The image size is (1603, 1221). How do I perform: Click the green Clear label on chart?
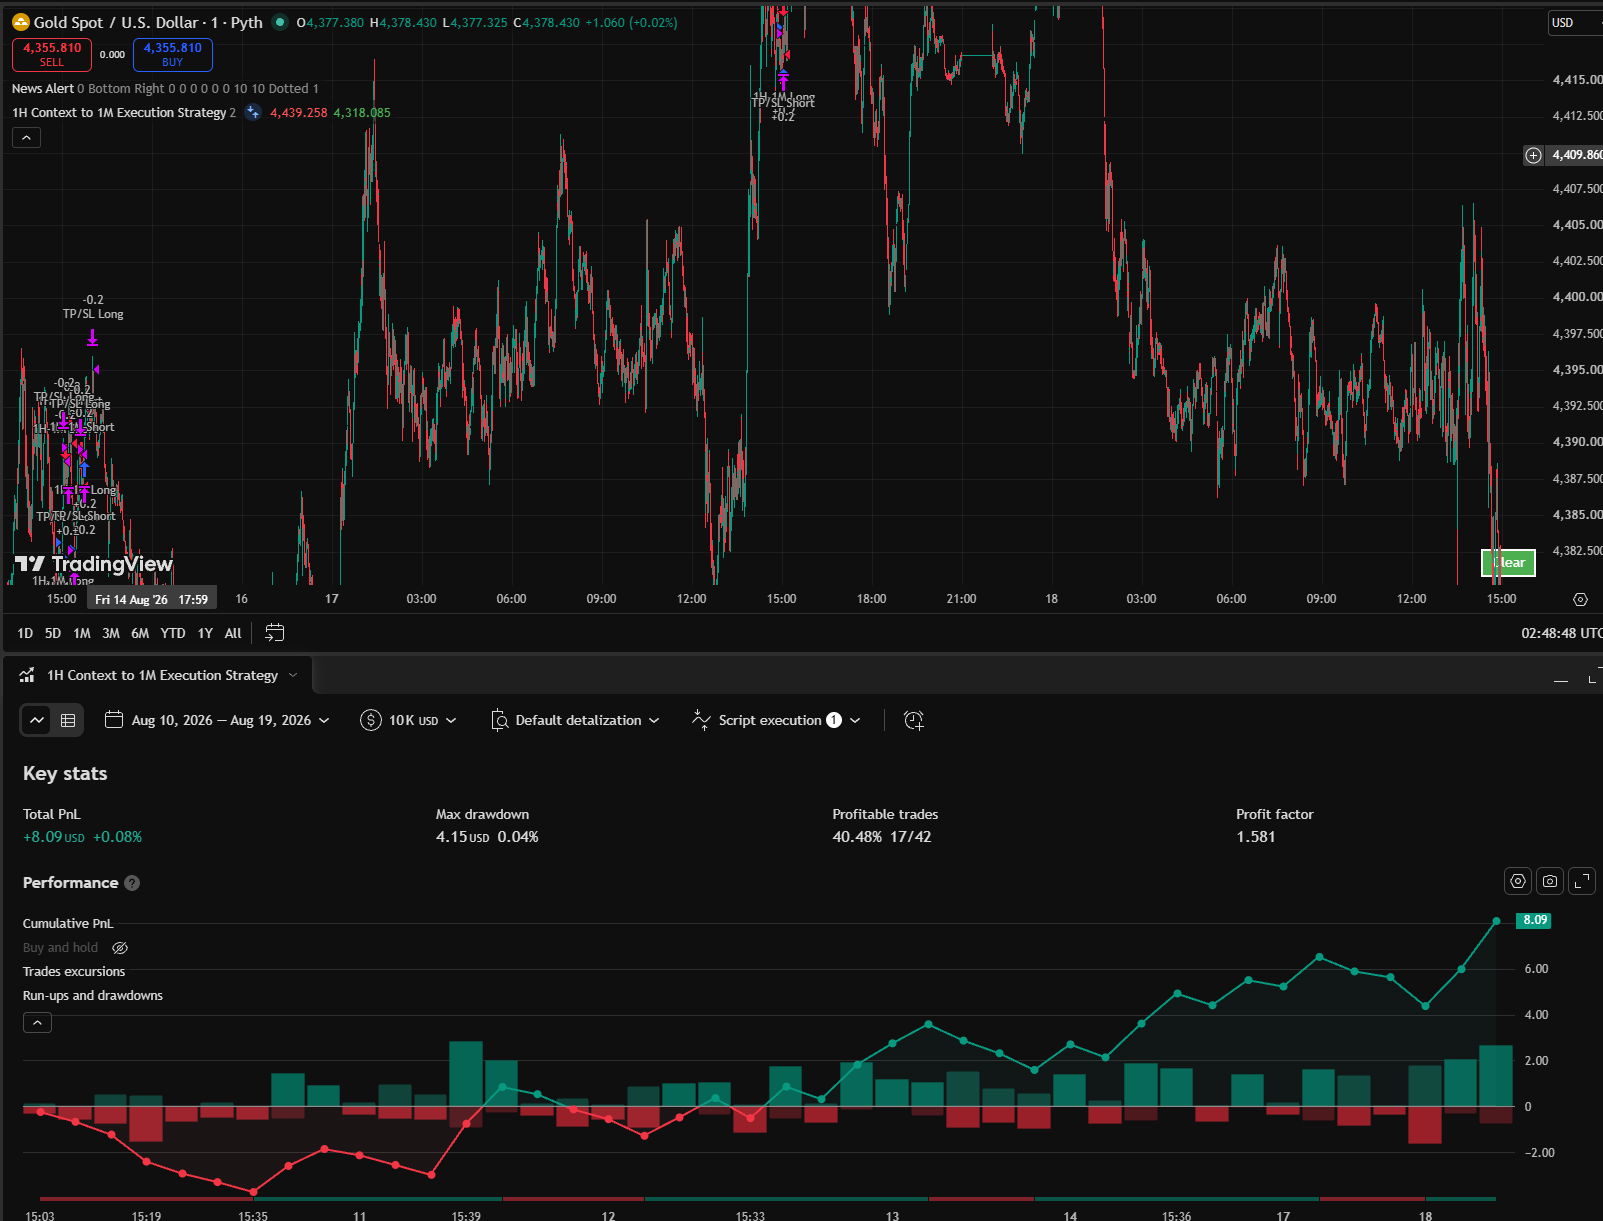click(x=1508, y=563)
